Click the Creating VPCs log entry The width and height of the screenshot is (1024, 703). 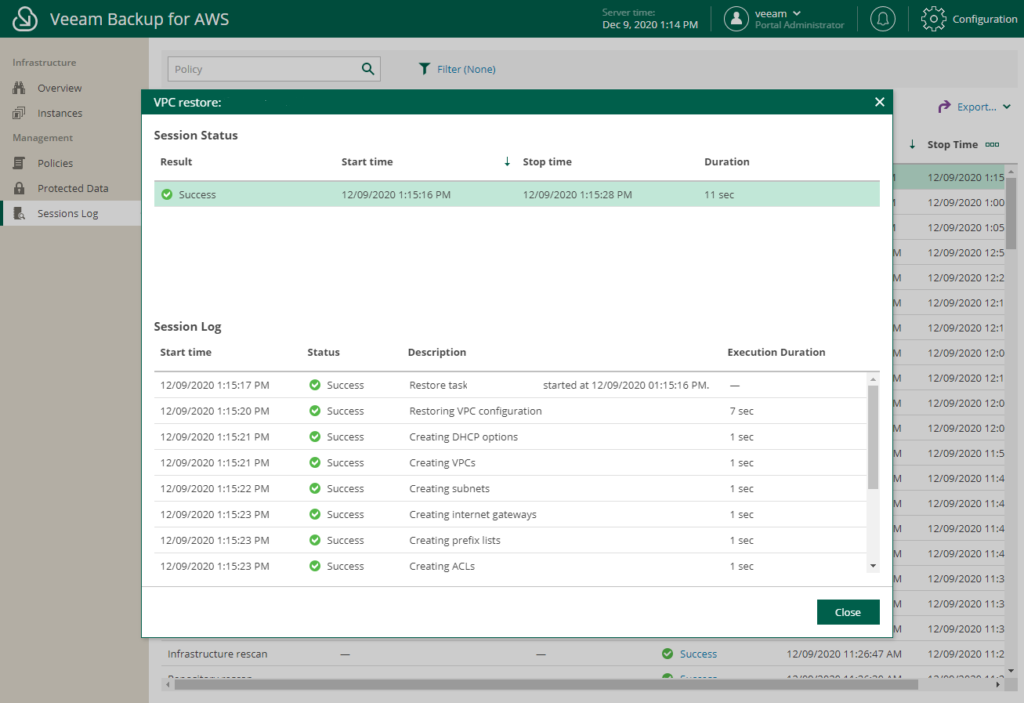tap(511, 463)
